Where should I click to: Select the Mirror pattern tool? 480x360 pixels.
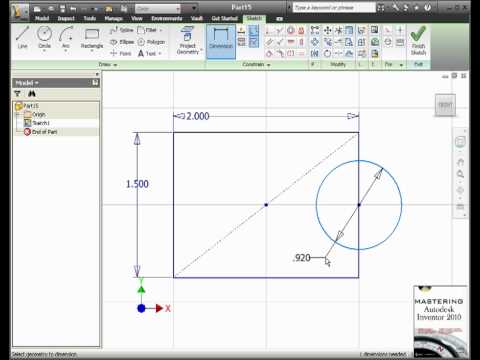pos(315,53)
